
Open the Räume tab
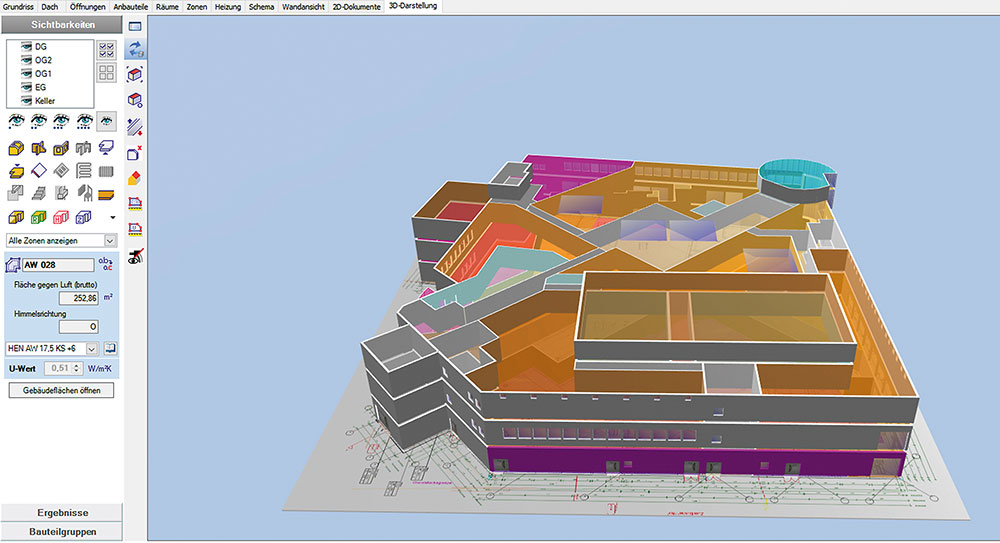pos(167,7)
